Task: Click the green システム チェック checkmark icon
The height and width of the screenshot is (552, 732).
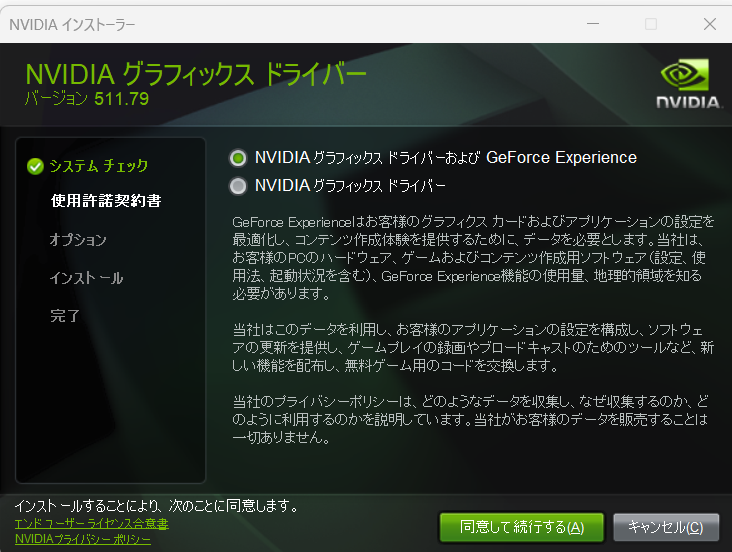Action: click(35, 166)
